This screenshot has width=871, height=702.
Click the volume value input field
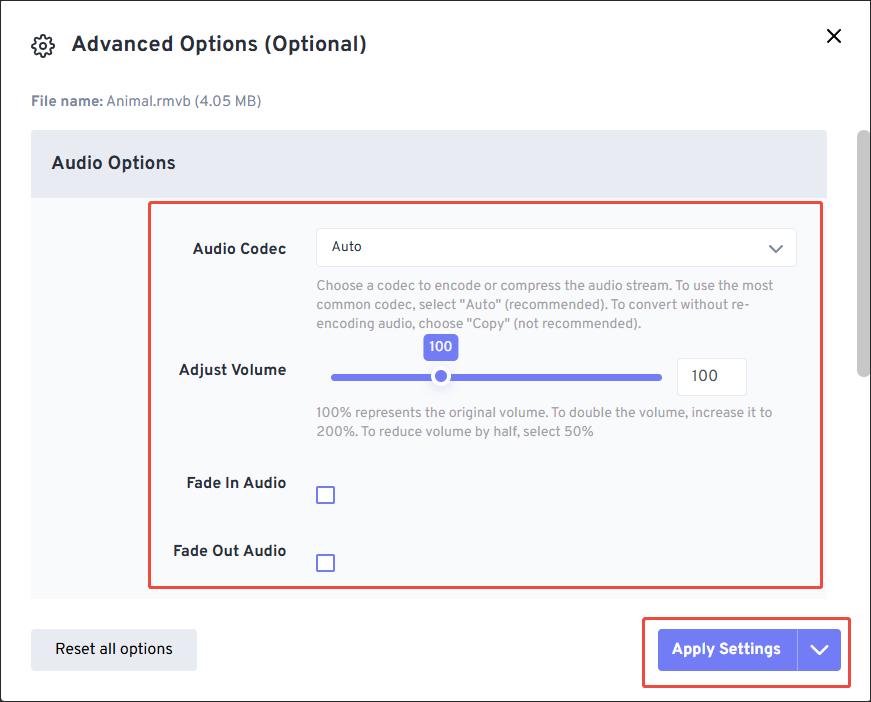pyautogui.click(x=711, y=376)
